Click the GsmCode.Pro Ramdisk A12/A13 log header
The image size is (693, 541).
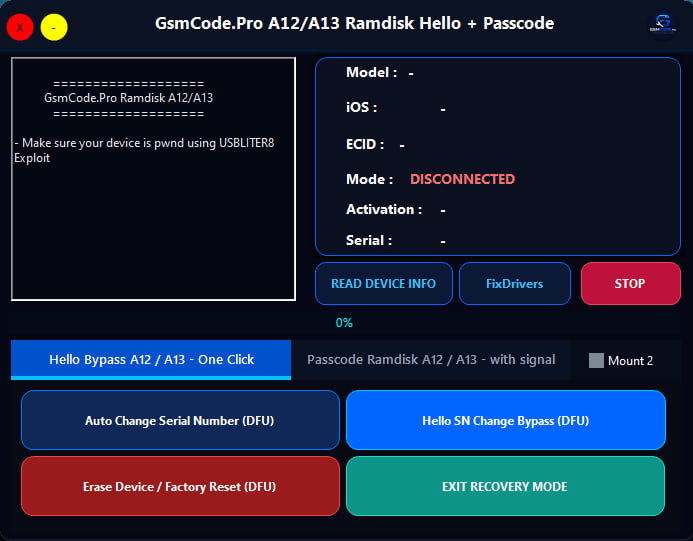(x=129, y=98)
